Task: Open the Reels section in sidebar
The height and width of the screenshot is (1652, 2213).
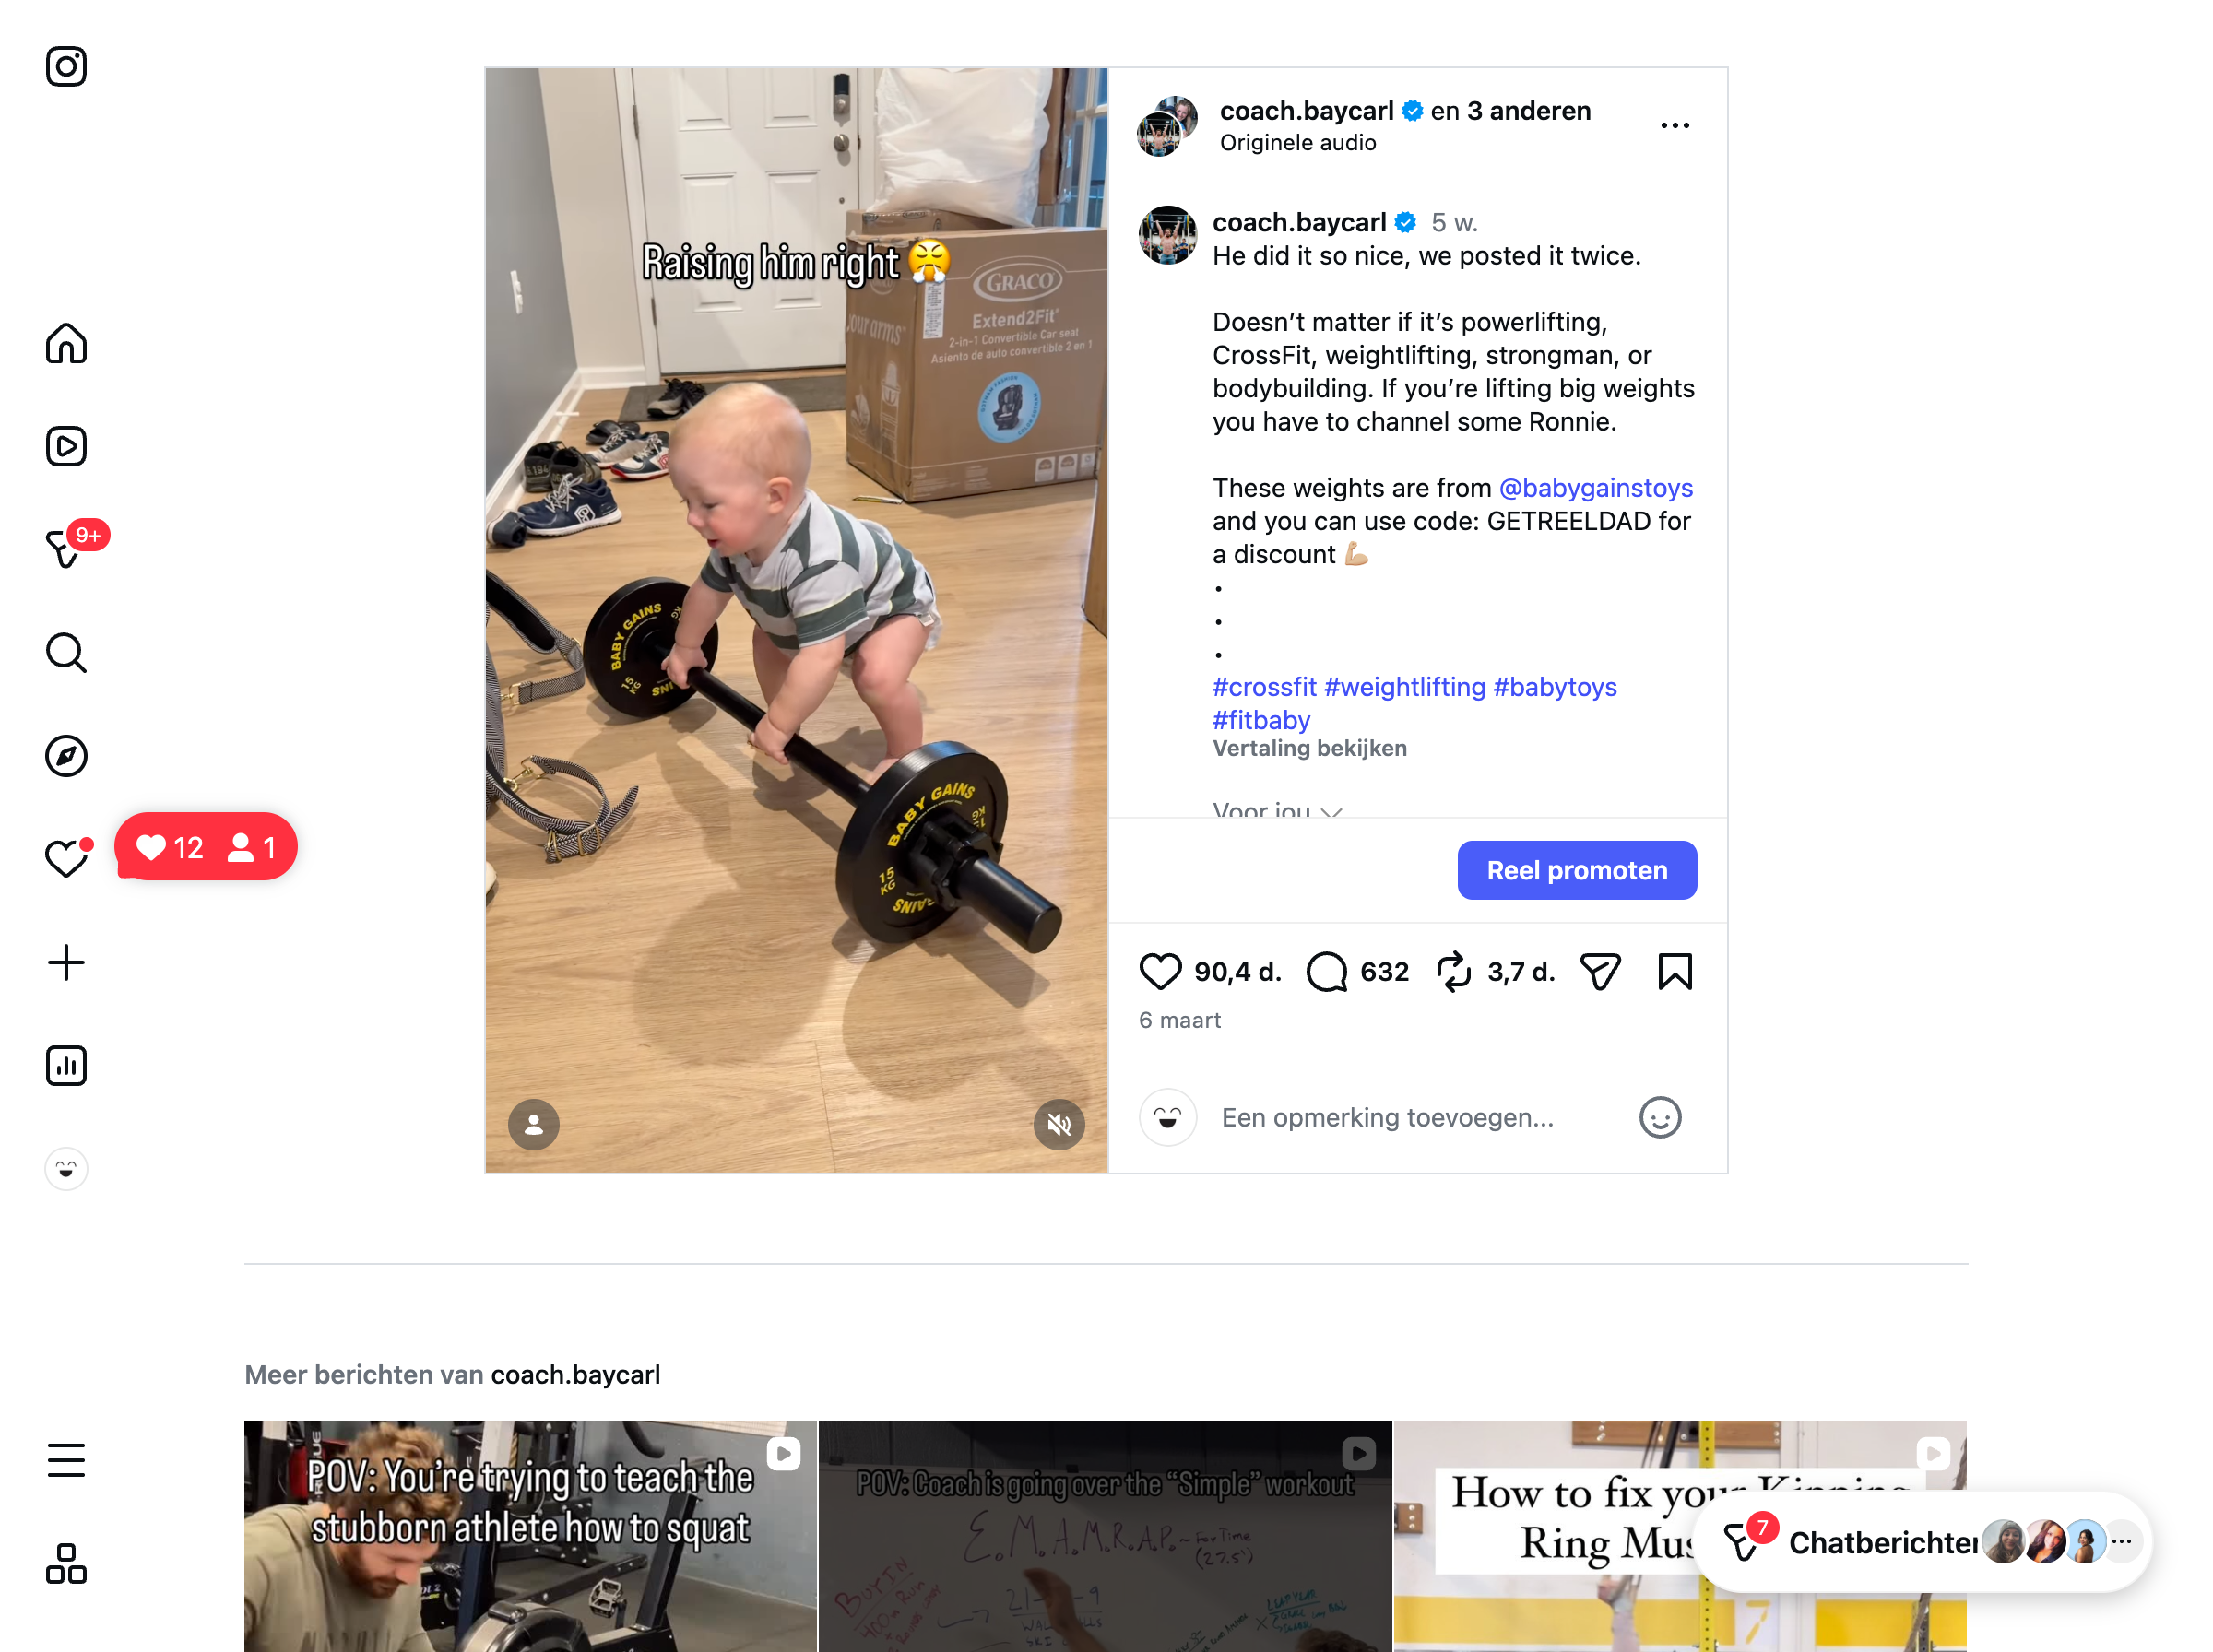Action: 66,446
